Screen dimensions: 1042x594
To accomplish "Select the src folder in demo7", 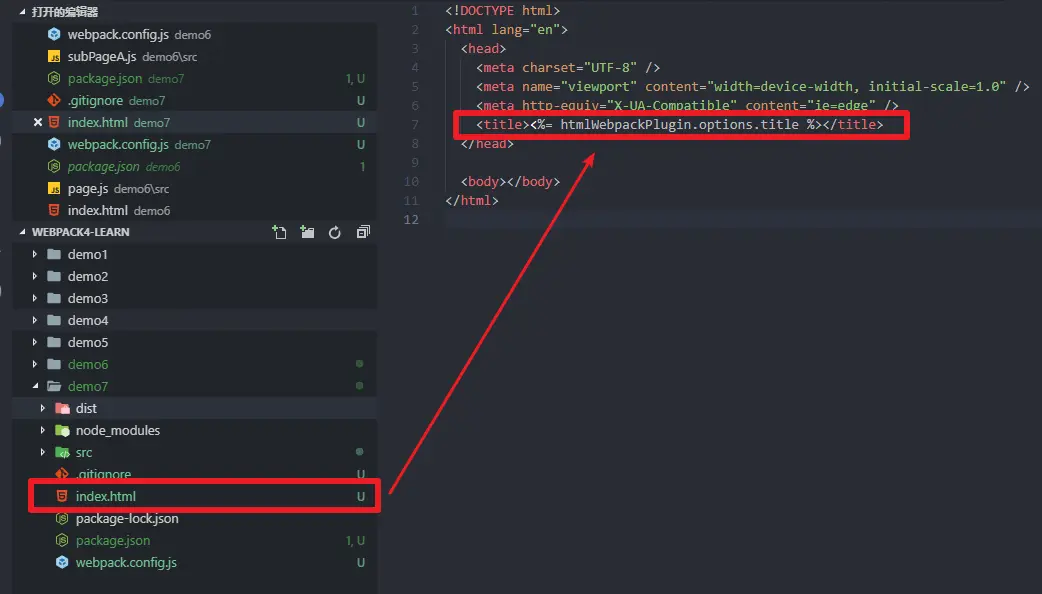I will pyautogui.click(x=84, y=452).
